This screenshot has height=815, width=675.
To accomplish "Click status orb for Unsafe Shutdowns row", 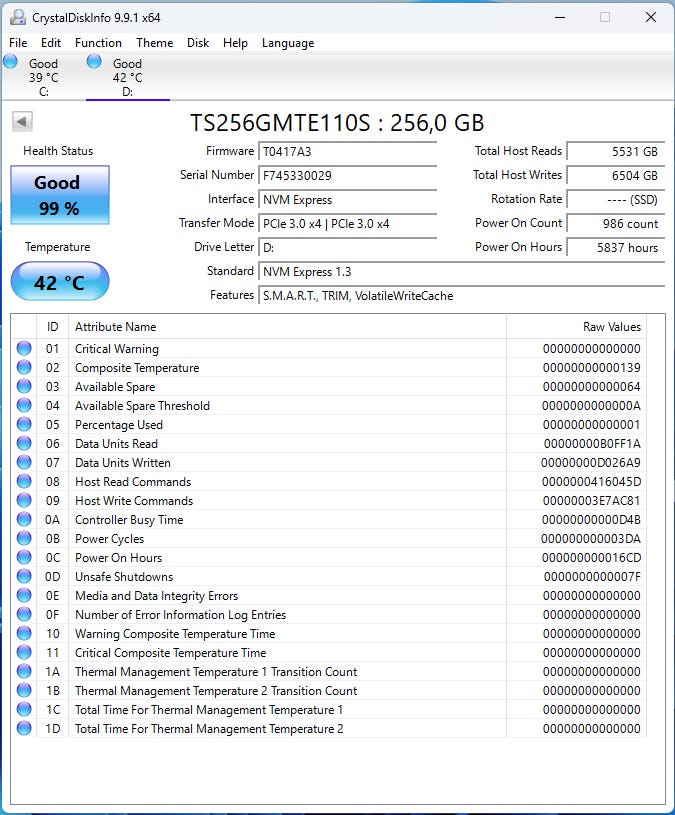I will pyautogui.click(x=24, y=576).
